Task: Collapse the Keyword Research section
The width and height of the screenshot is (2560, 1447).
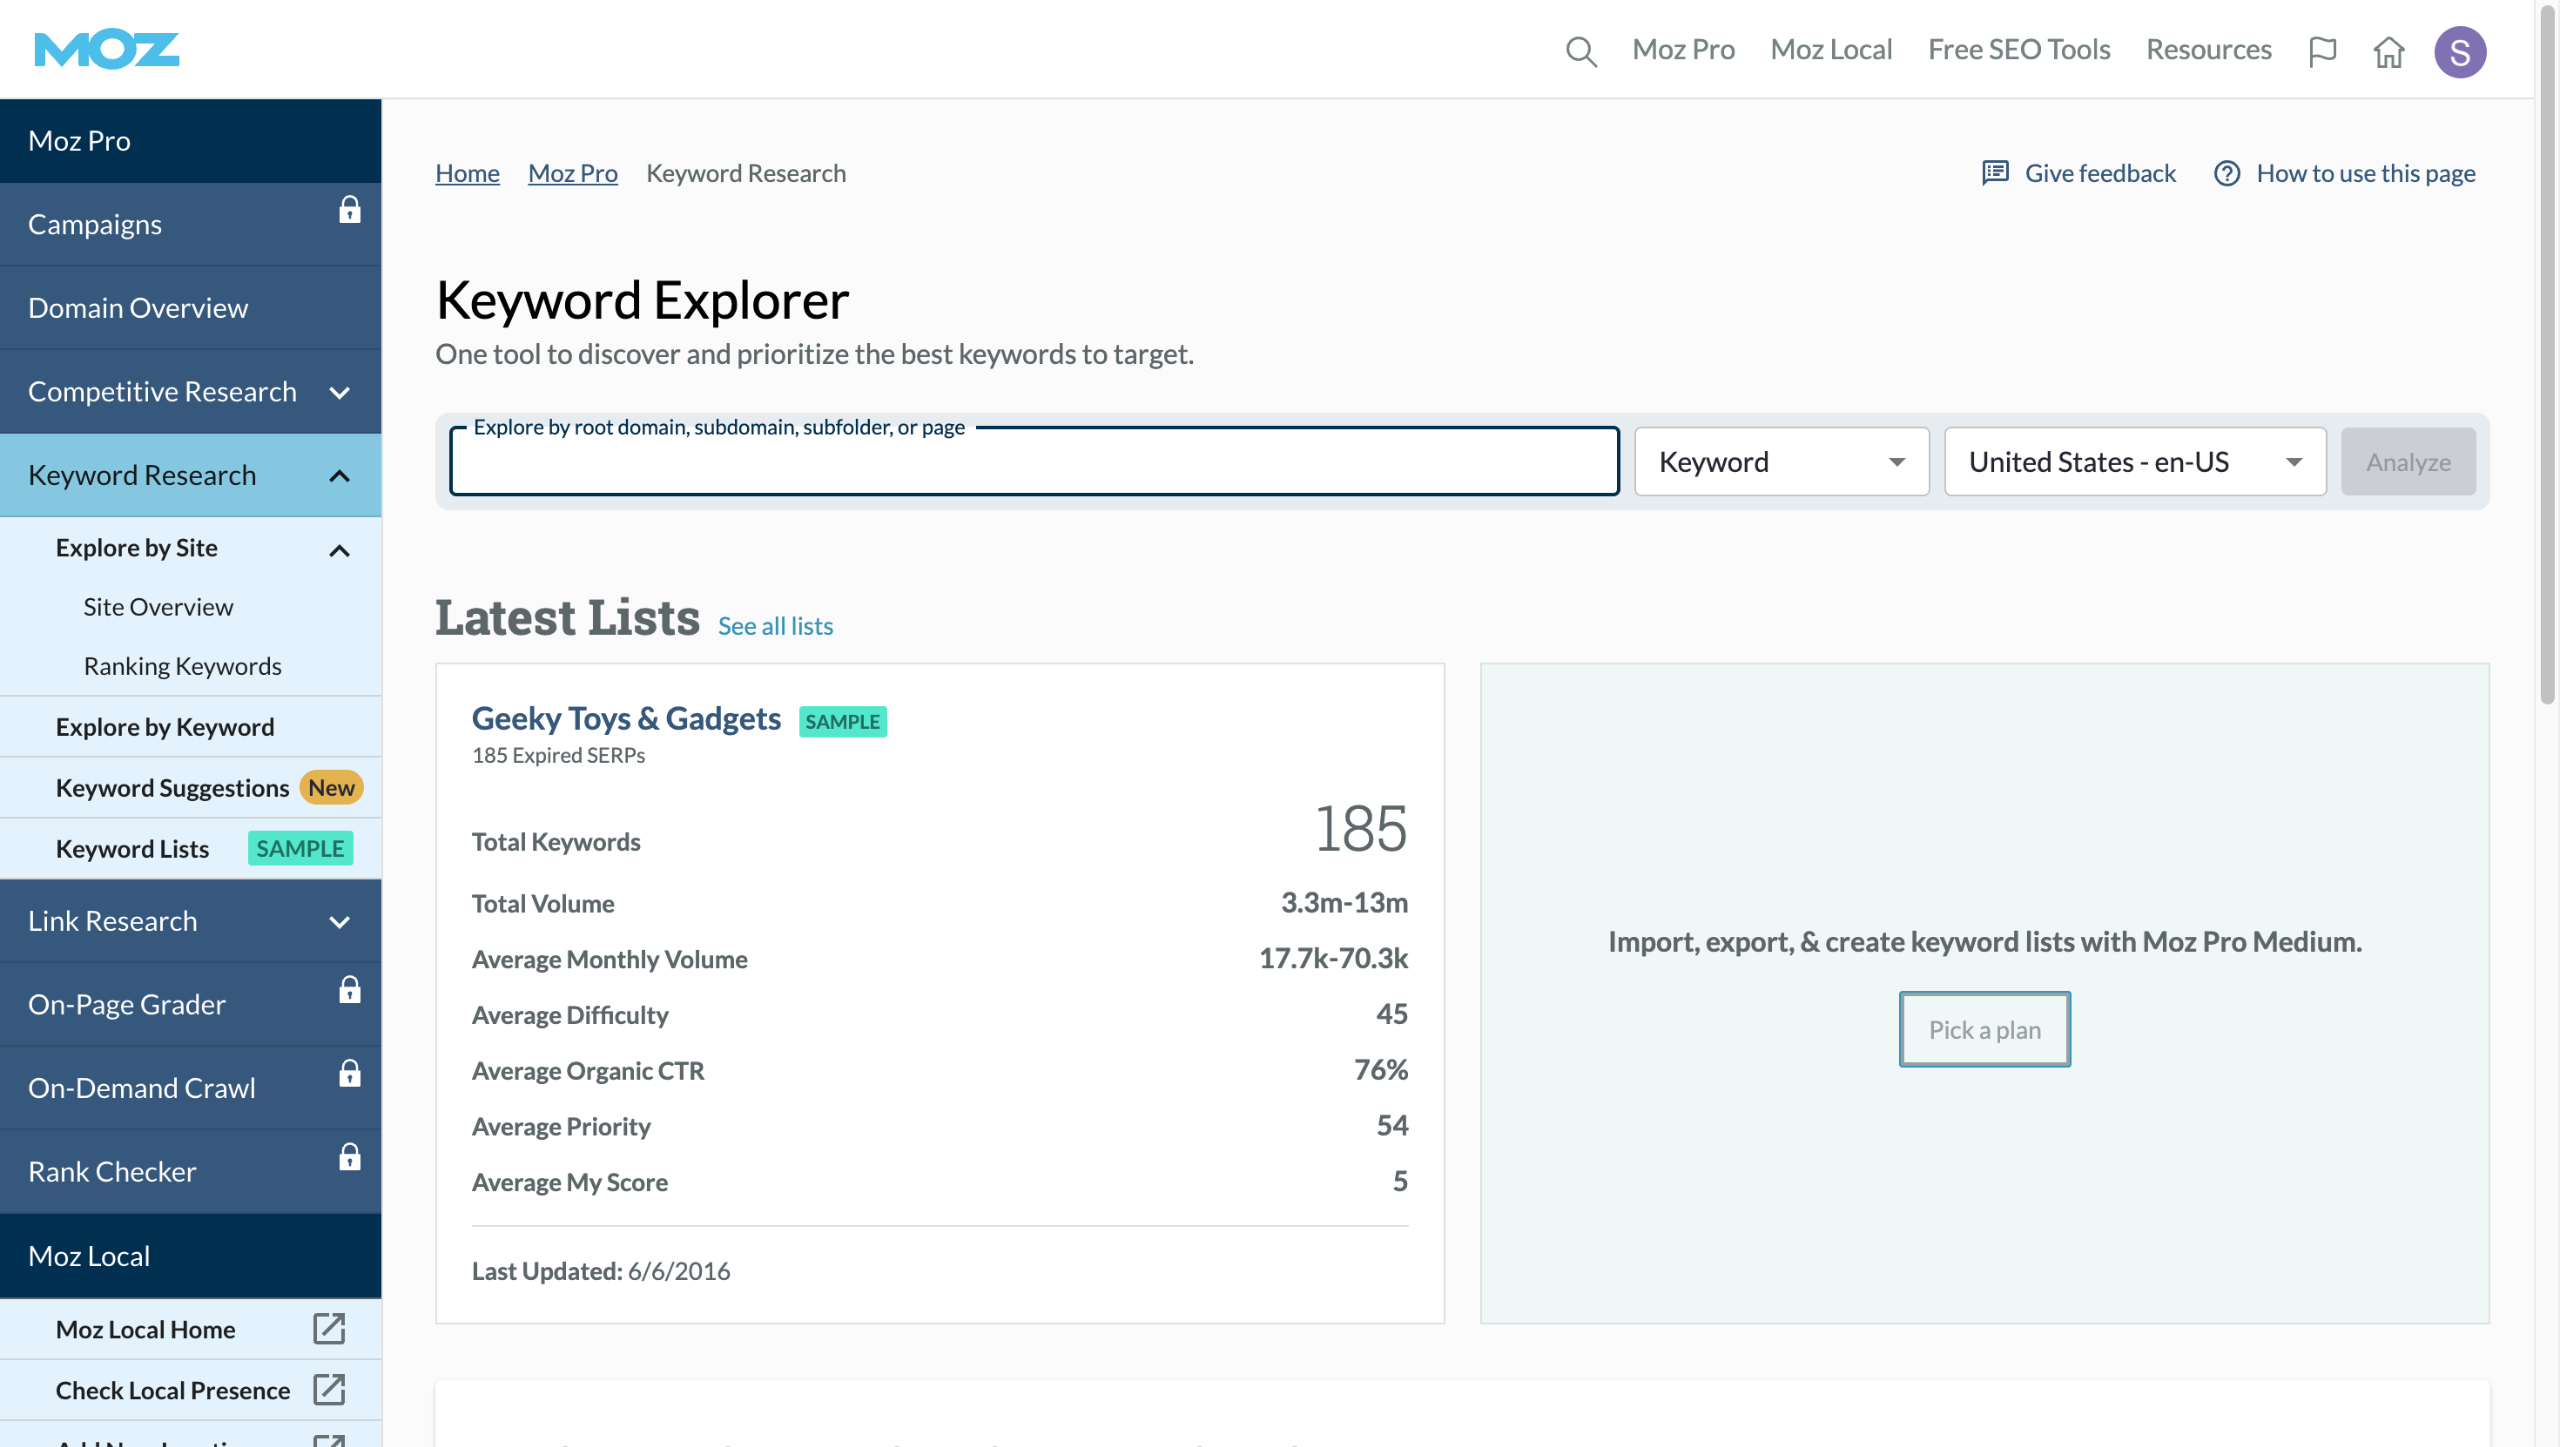Action: (x=339, y=476)
